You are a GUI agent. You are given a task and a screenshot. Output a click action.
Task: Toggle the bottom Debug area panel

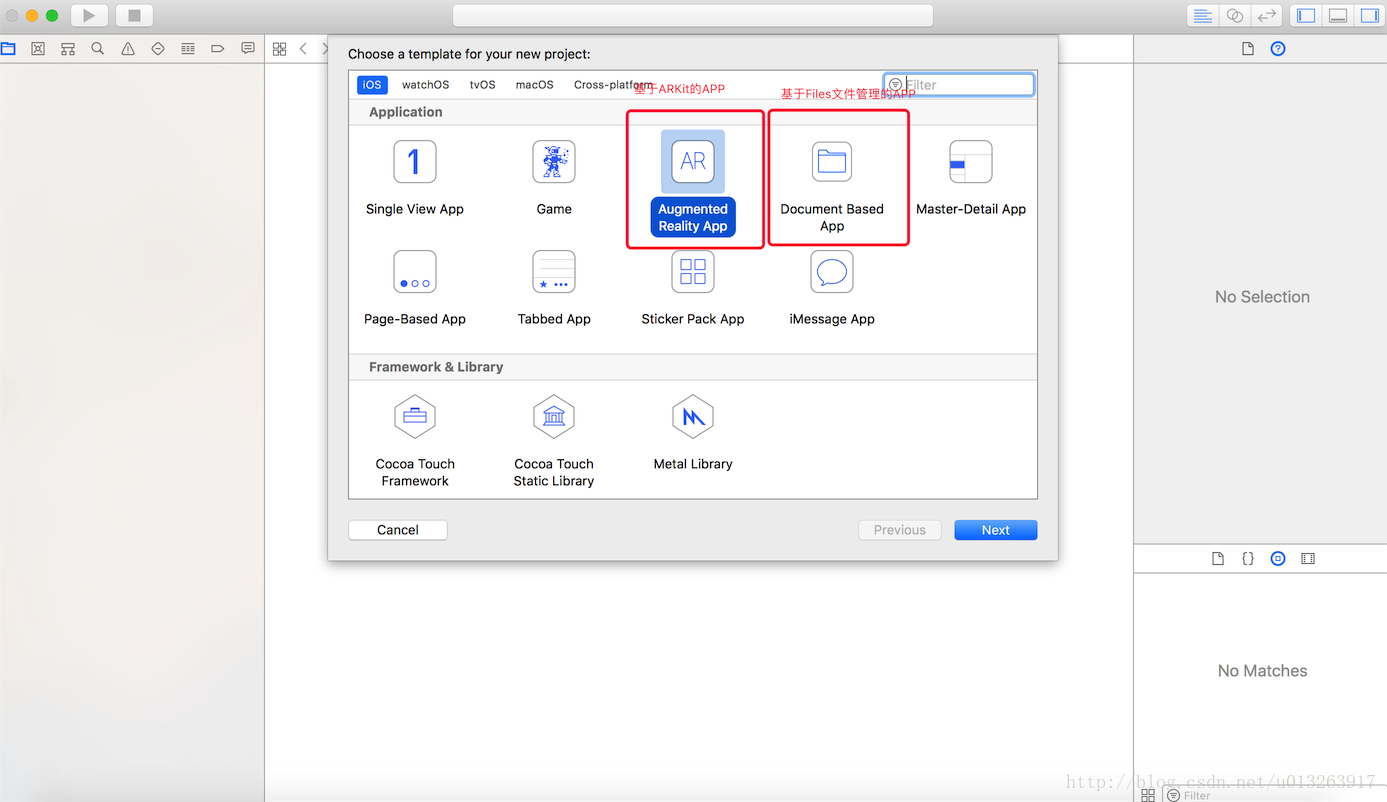click(1338, 15)
